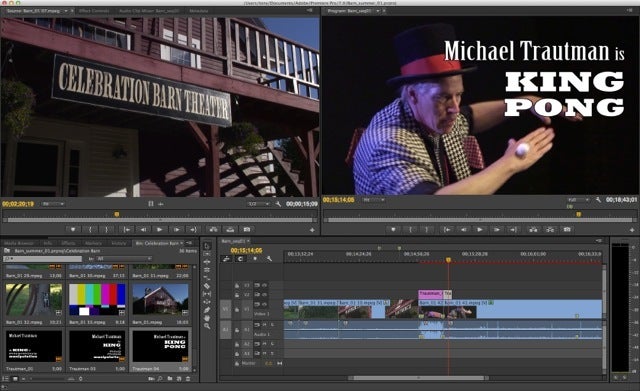Select the Selection arrow tool
This screenshot has width=640, height=391.
(207, 246)
